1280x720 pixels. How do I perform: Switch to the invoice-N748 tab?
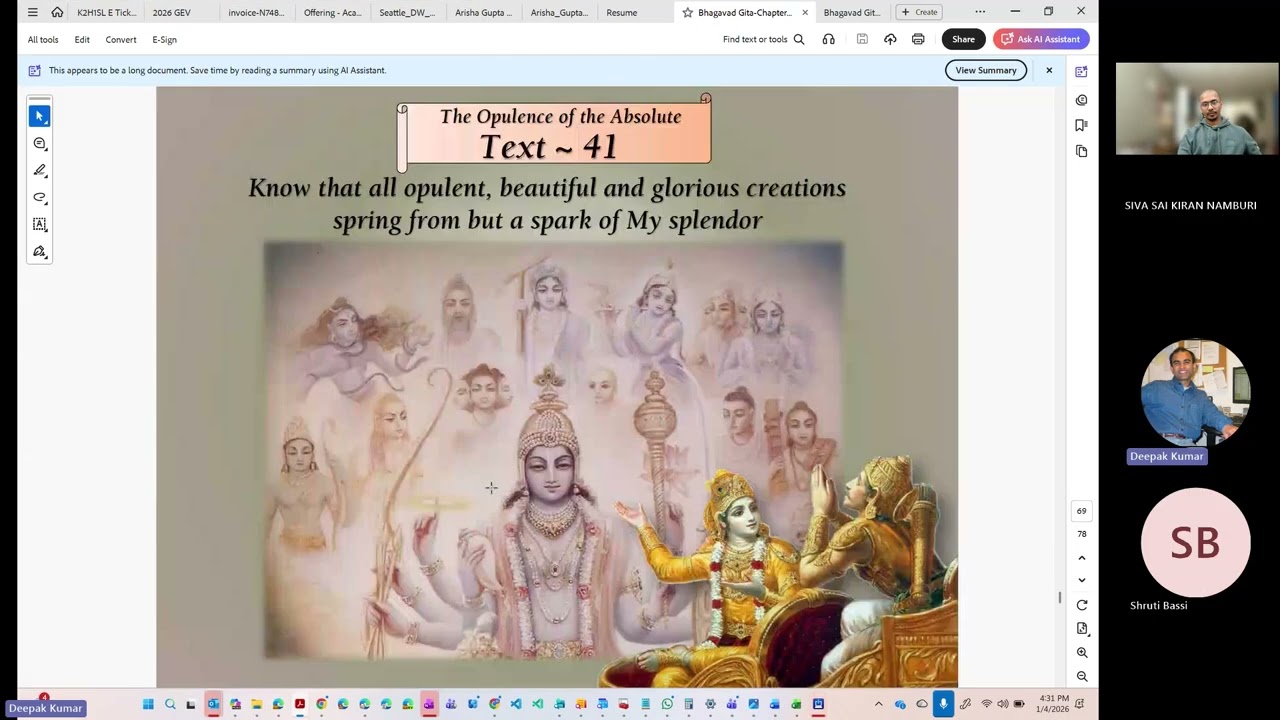click(256, 12)
